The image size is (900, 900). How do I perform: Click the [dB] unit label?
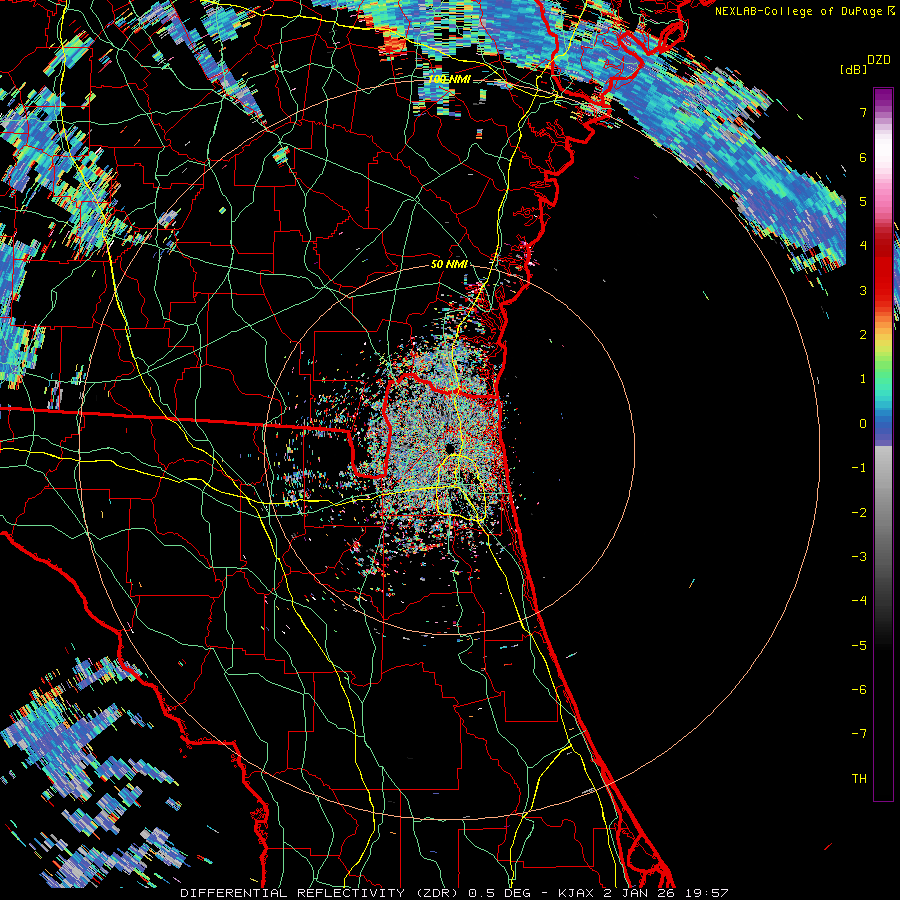tap(853, 69)
